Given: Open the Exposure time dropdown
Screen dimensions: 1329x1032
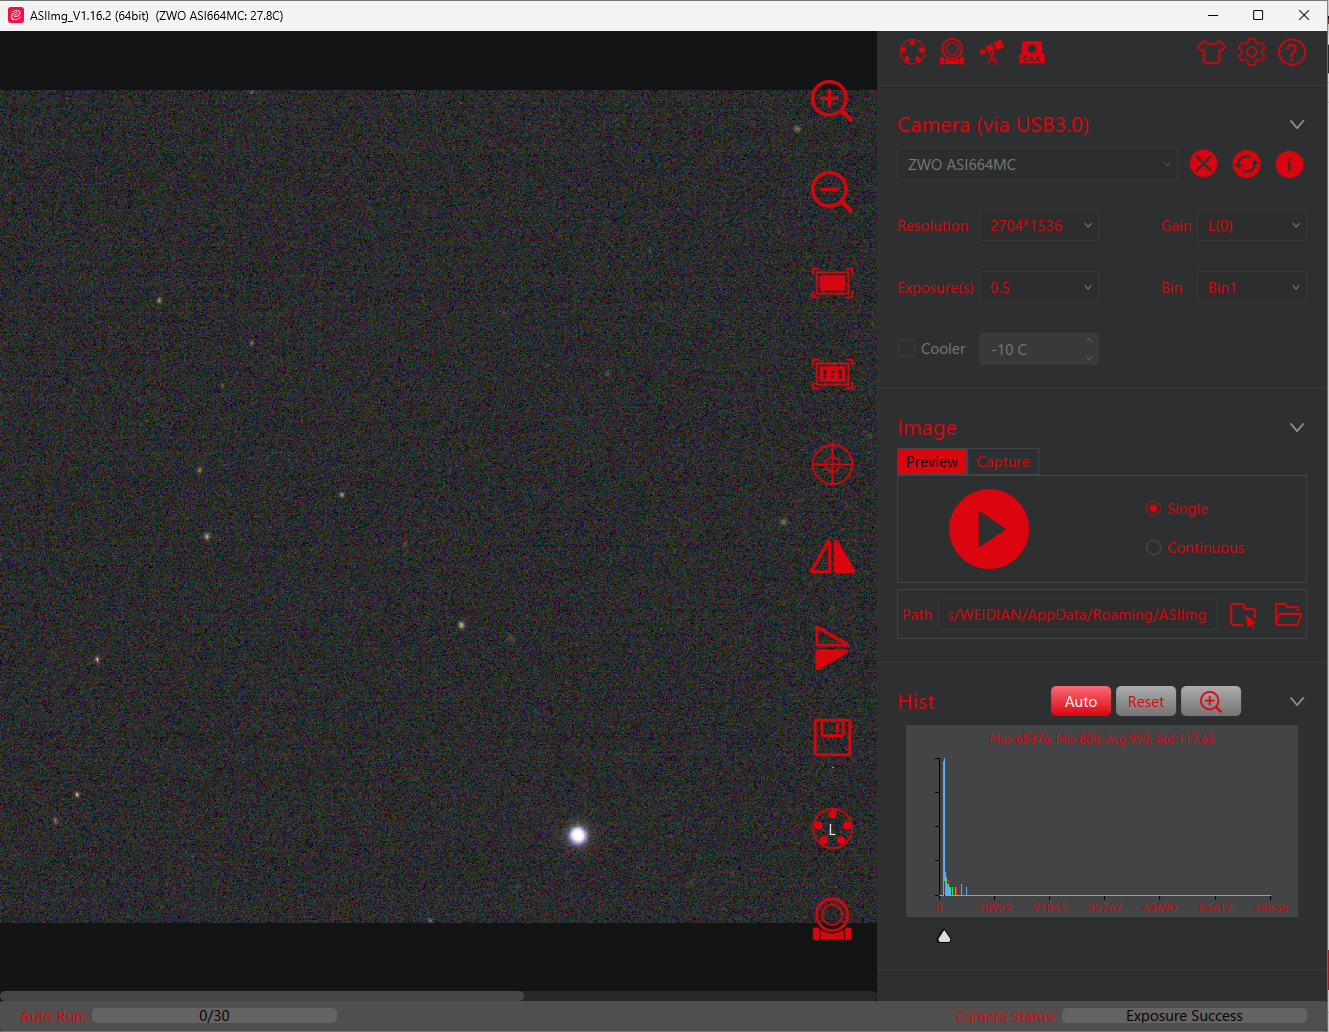Looking at the screenshot, I should [x=1038, y=288].
